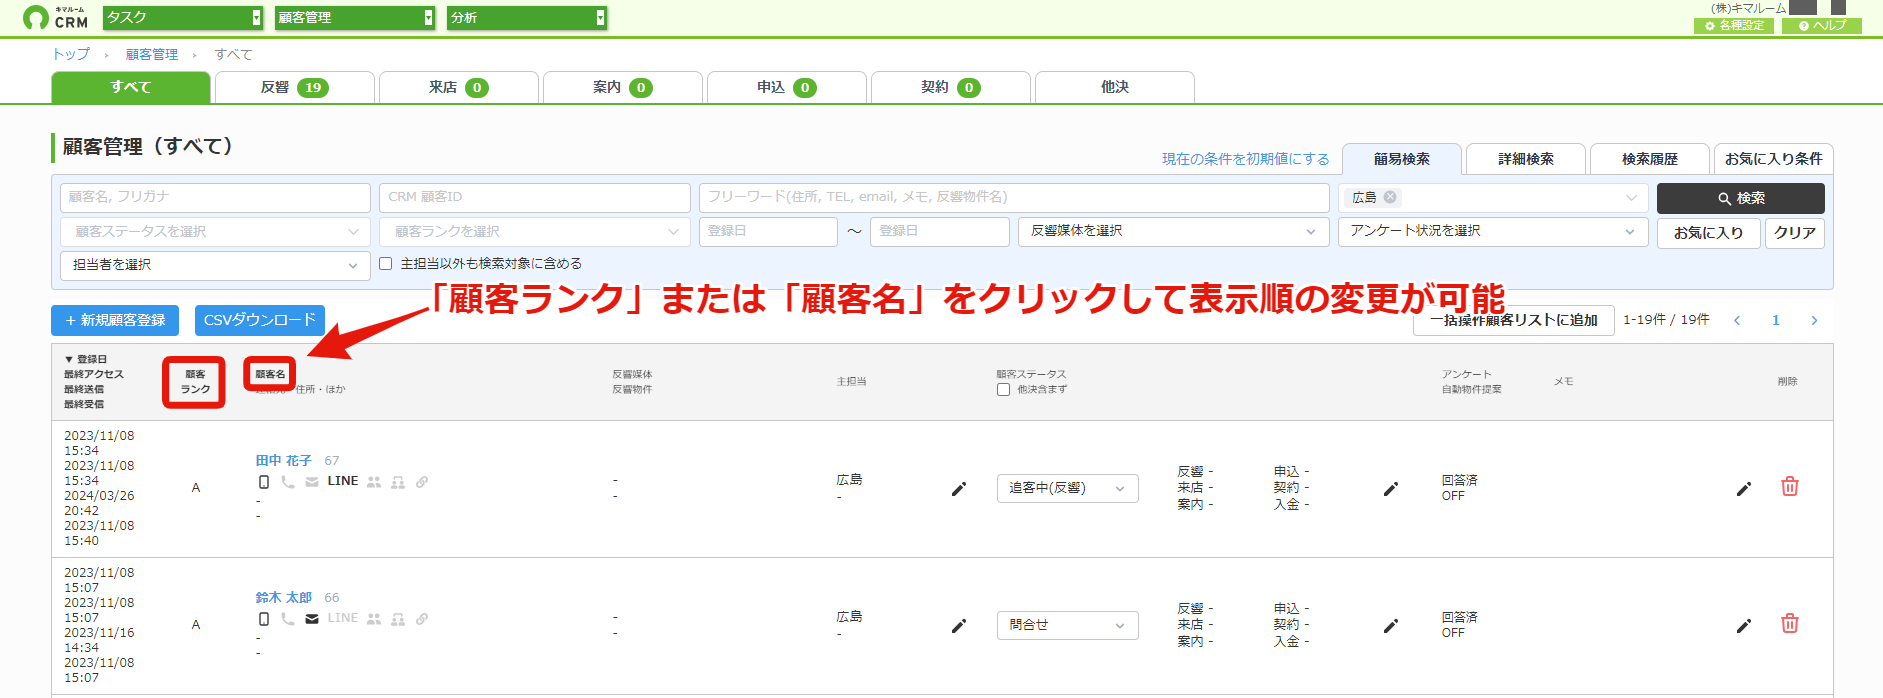
Task: Click mobile device icon in 鈴木 太郎 row
Action: pos(264,619)
